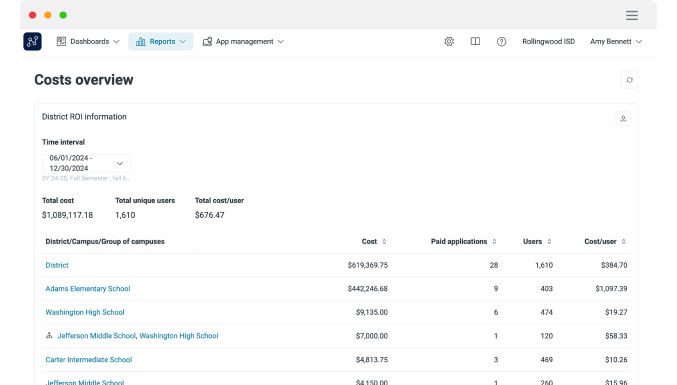Click the app logo home icon

(x=32, y=41)
